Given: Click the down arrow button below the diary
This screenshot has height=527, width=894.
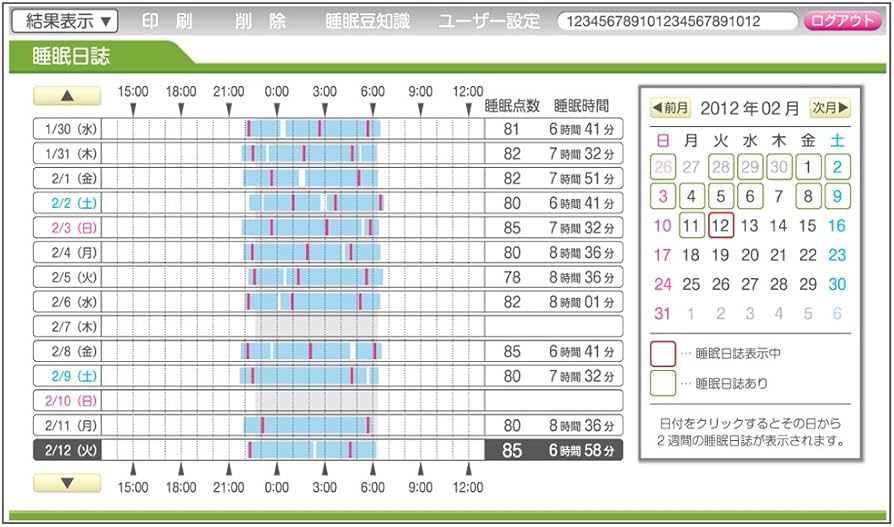Looking at the screenshot, I should [x=67, y=483].
